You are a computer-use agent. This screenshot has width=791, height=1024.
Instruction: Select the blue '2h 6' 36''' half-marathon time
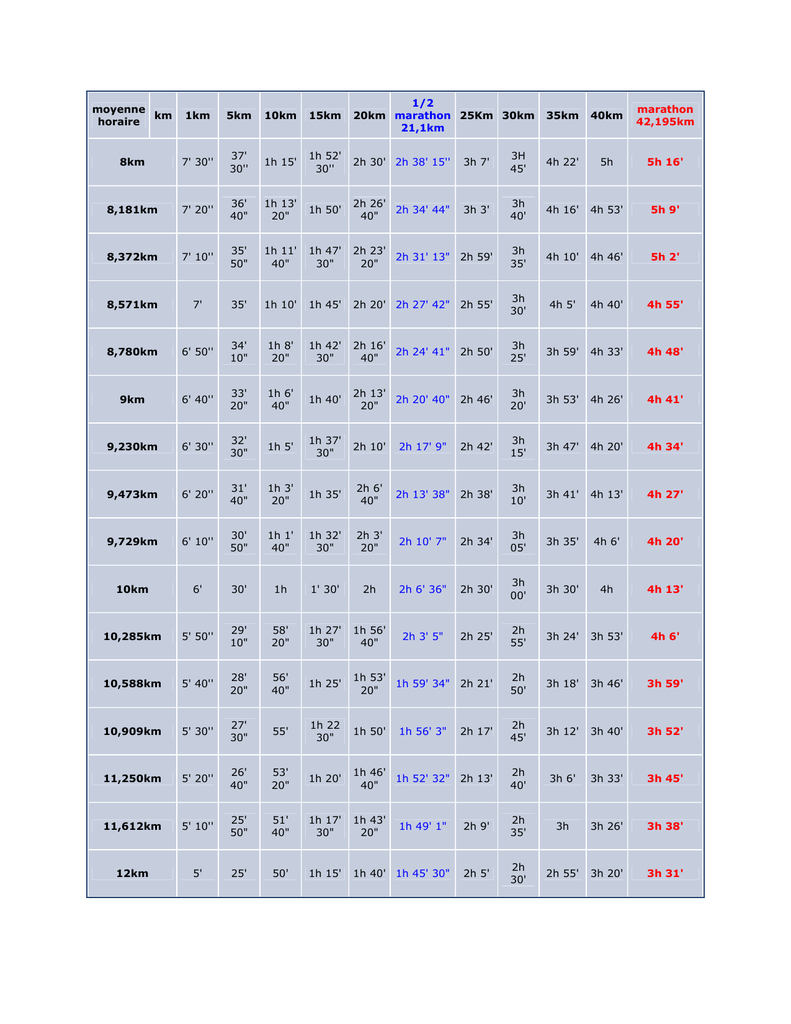pyautogui.click(x=422, y=589)
